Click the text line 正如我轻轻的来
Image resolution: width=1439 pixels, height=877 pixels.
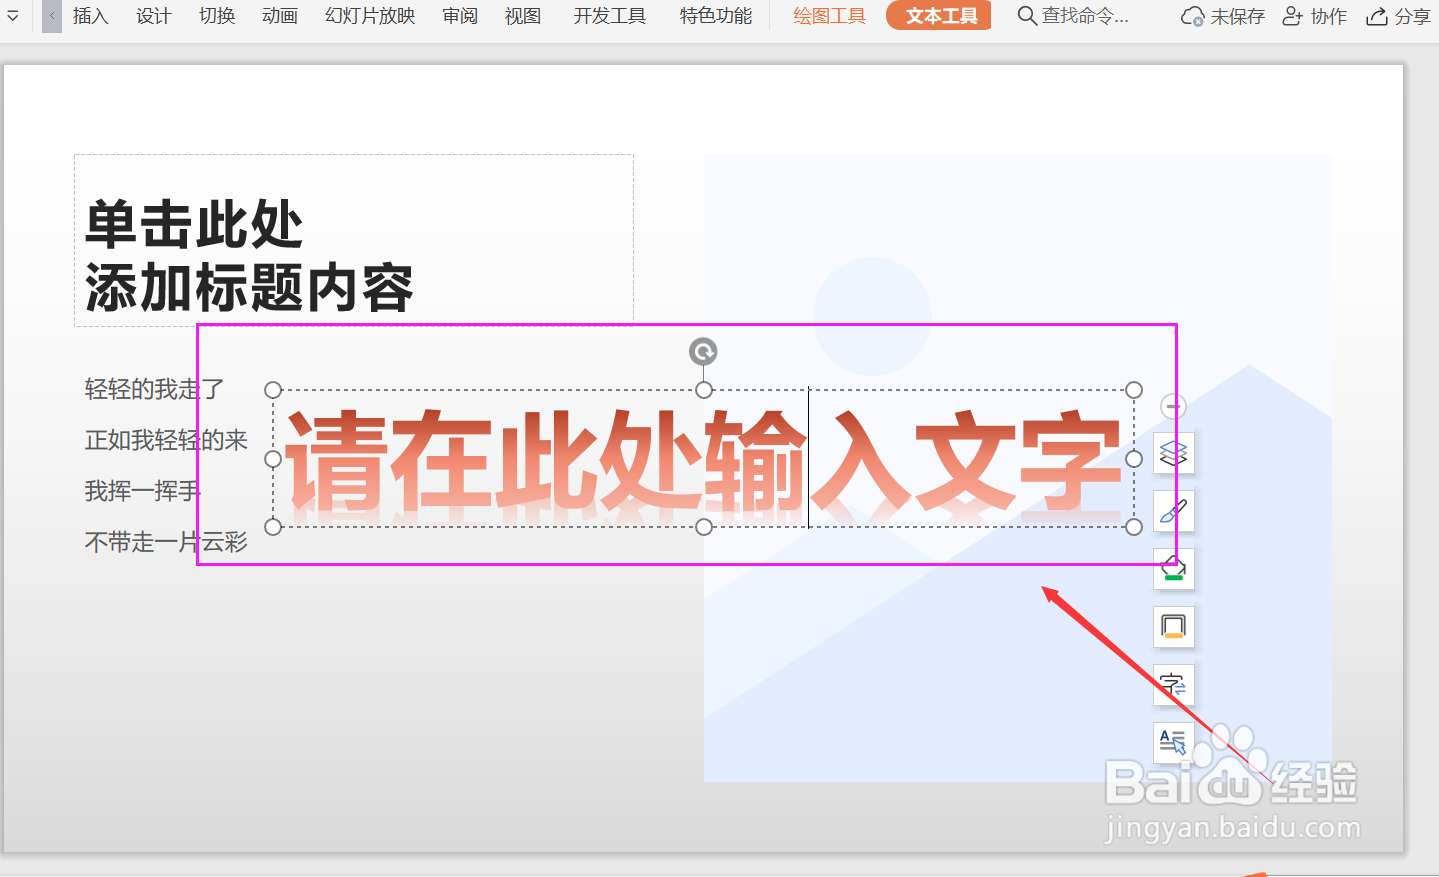pyautogui.click(x=166, y=440)
